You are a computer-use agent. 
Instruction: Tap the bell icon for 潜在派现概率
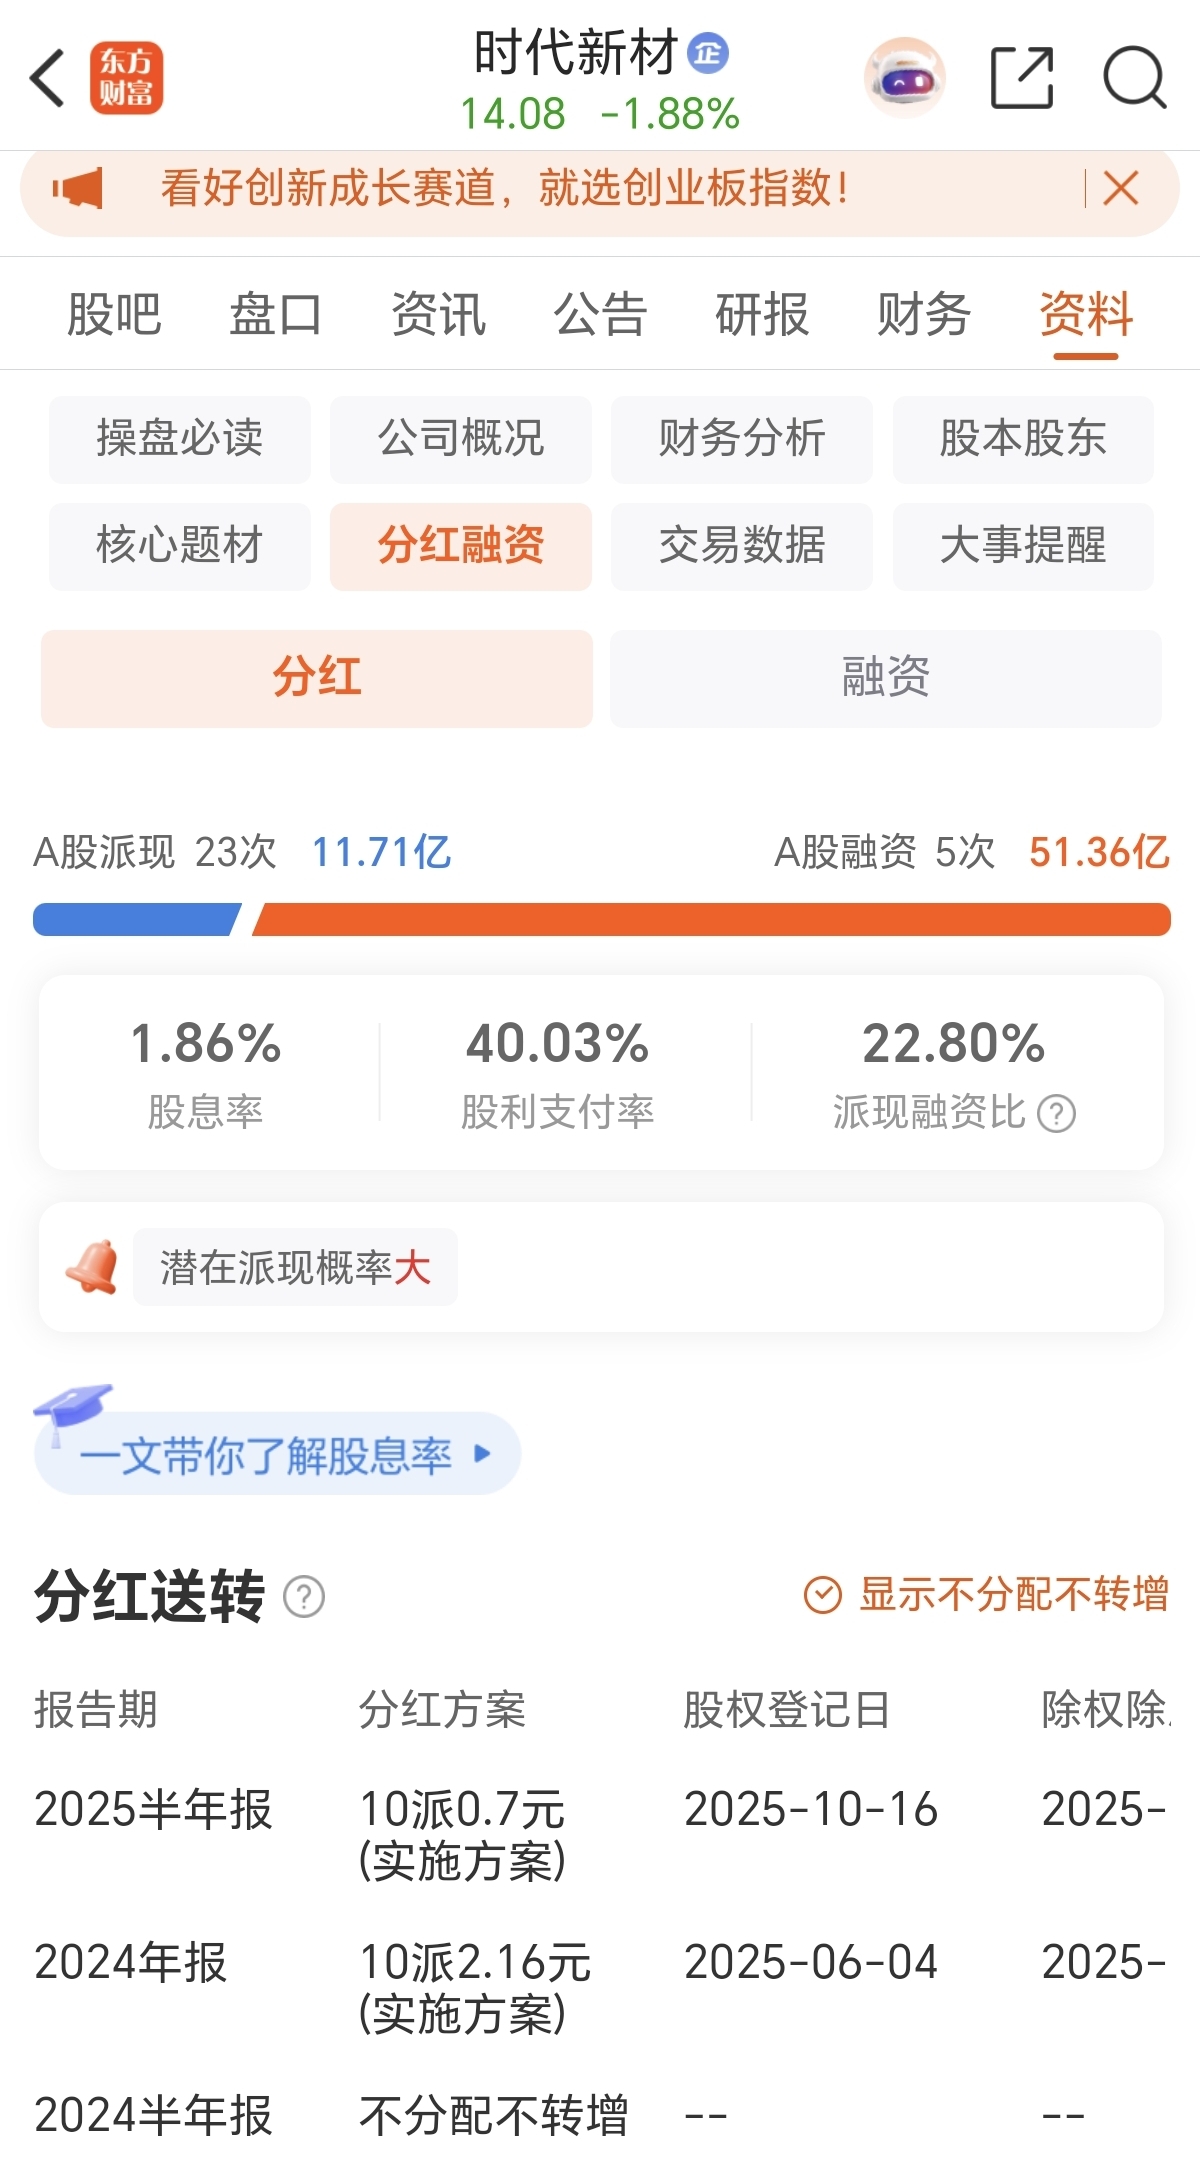click(x=92, y=1267)
